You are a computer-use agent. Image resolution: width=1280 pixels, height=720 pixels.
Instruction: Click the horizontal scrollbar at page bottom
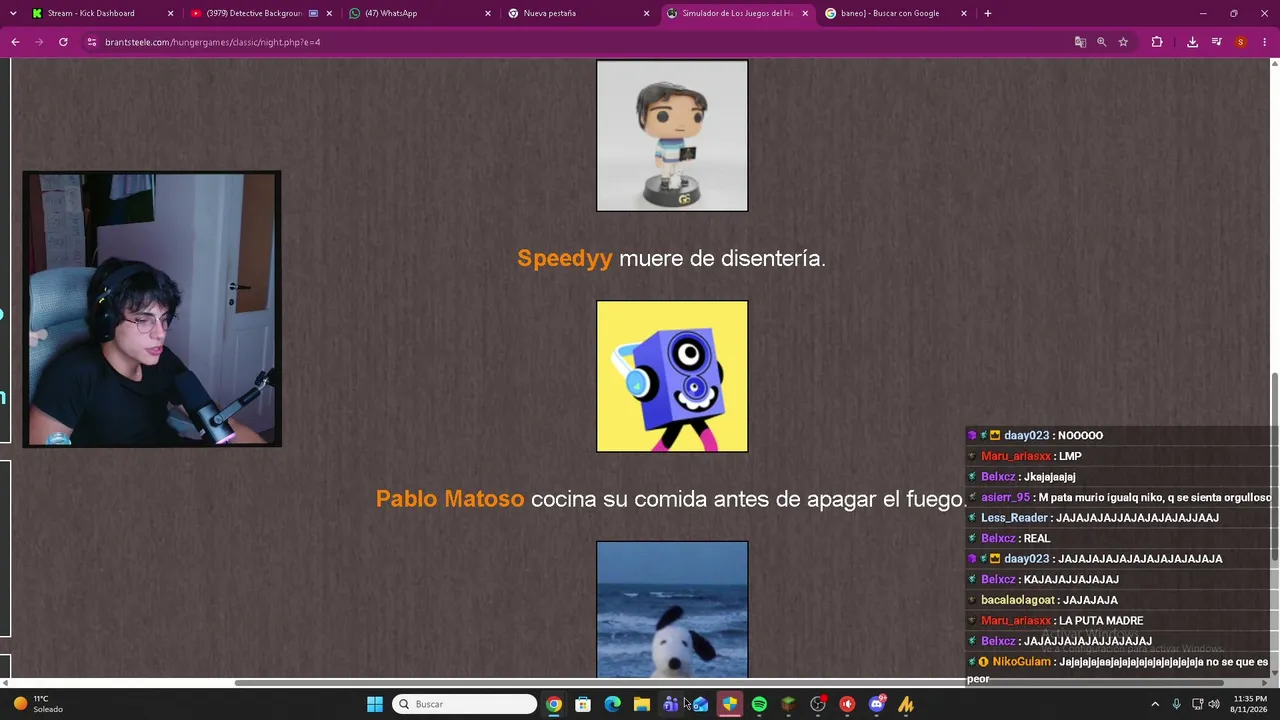click(x=730, y=683)
